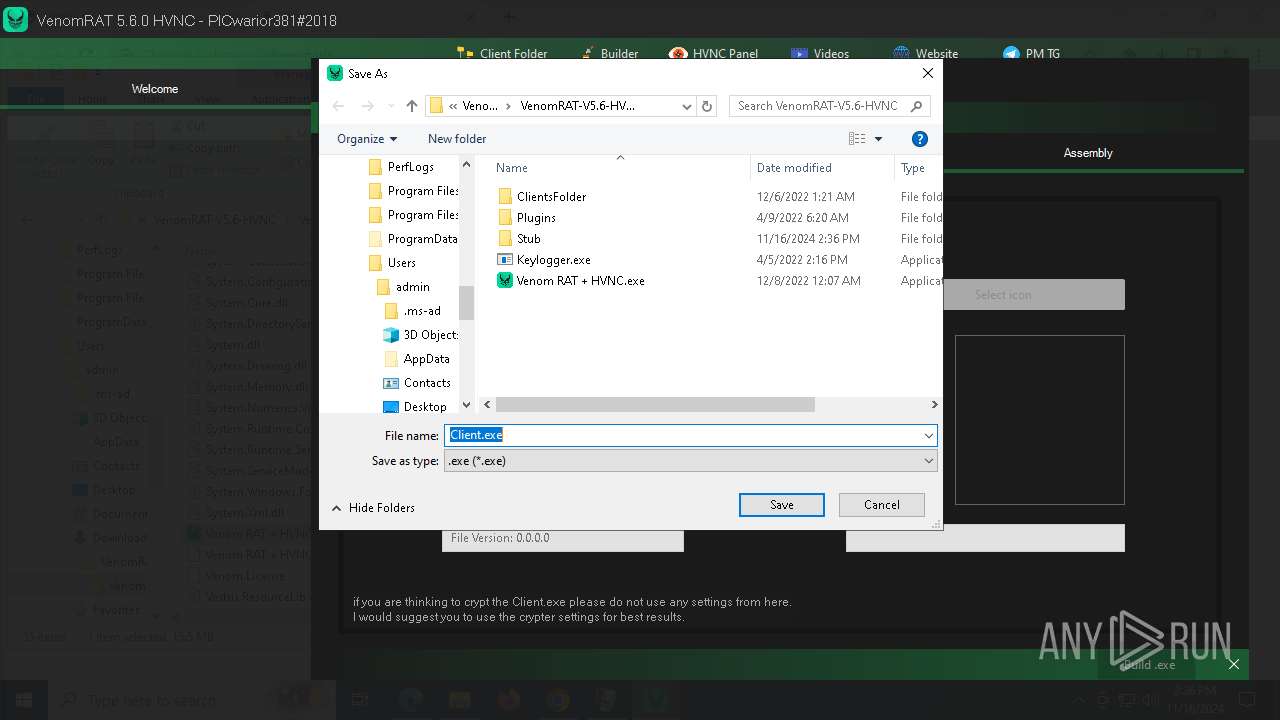Select AppData in folder tree
This screenshot has width=1280, height=720.
(x=417, y=359)
